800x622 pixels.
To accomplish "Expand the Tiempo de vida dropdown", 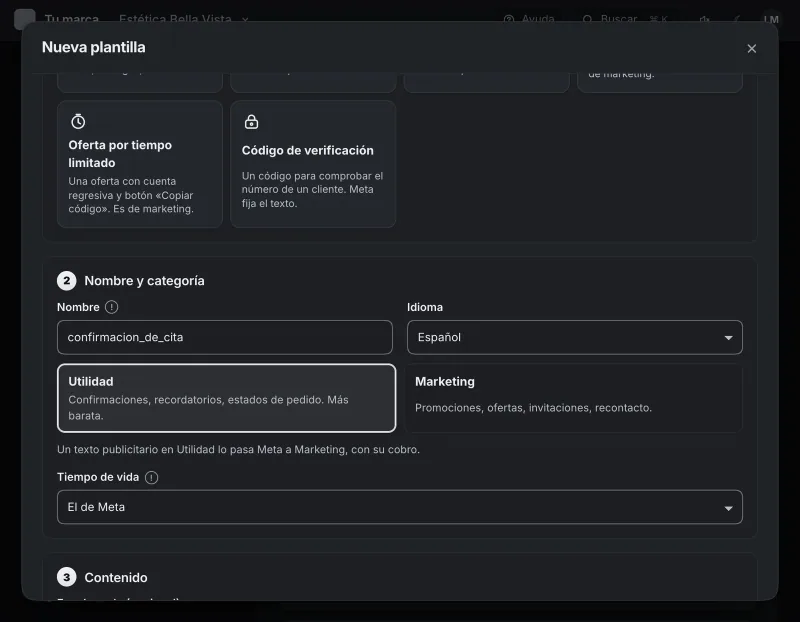I will [399, 507].
